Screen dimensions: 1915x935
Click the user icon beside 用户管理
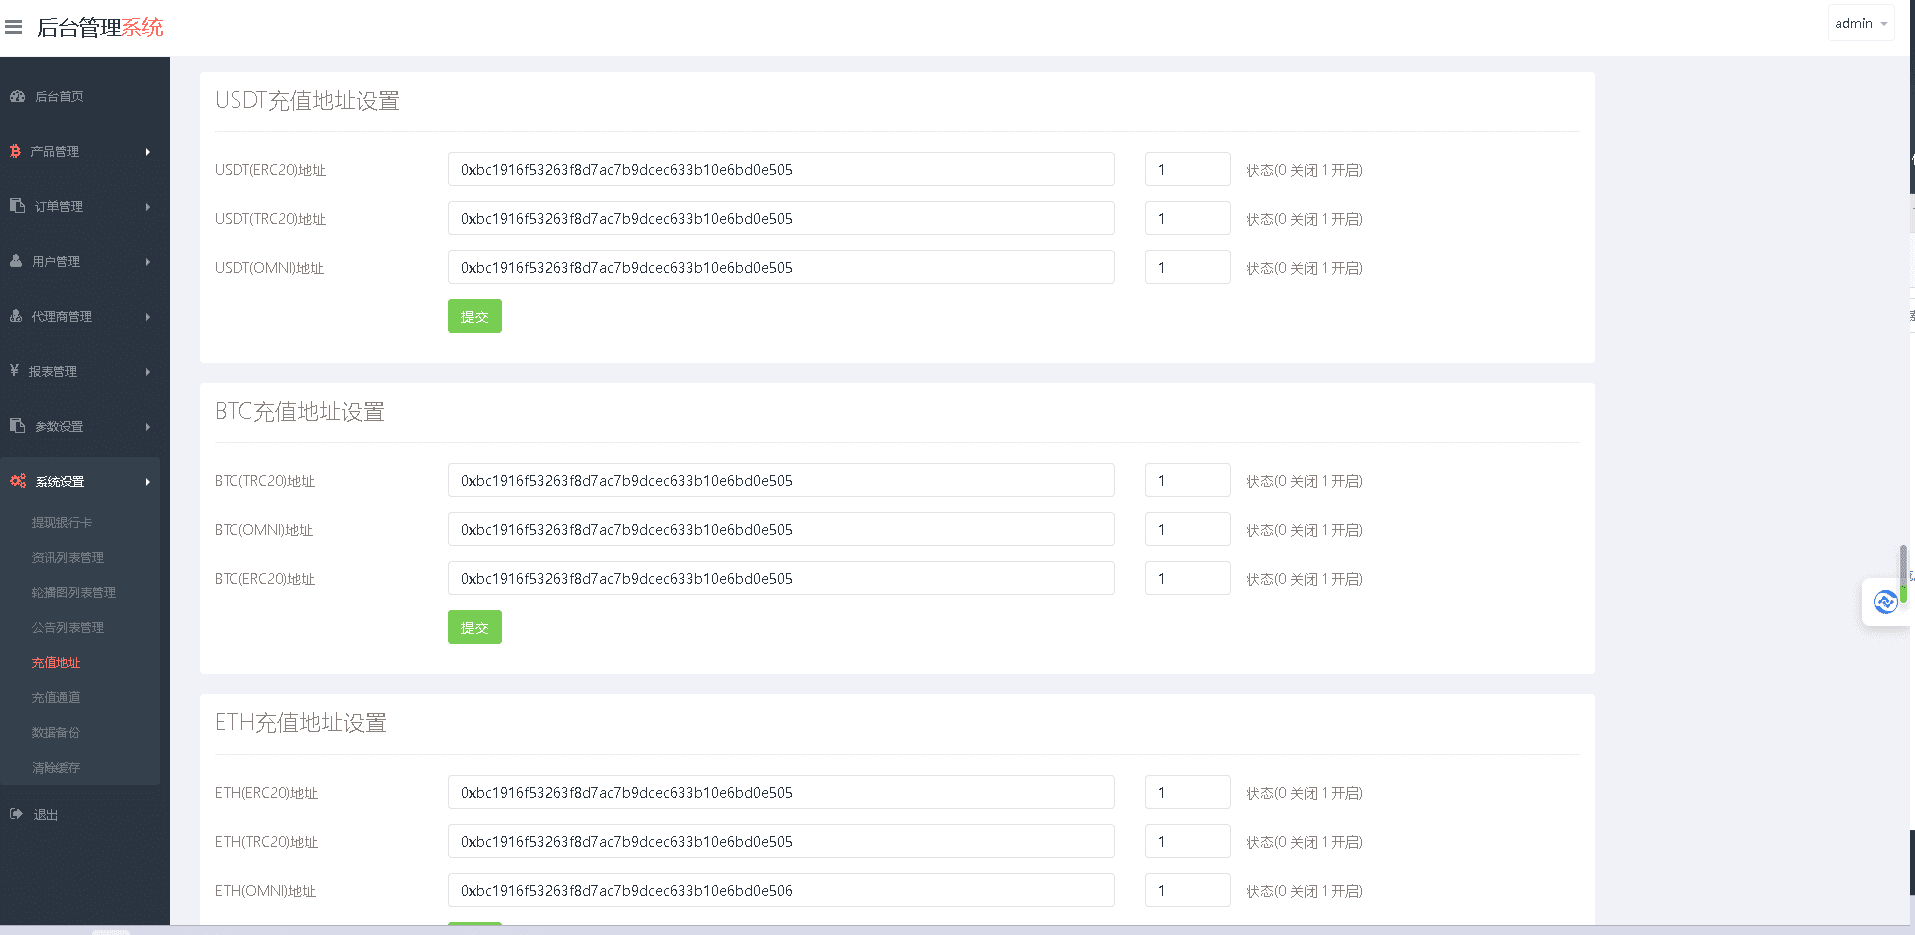click(16, 261)
